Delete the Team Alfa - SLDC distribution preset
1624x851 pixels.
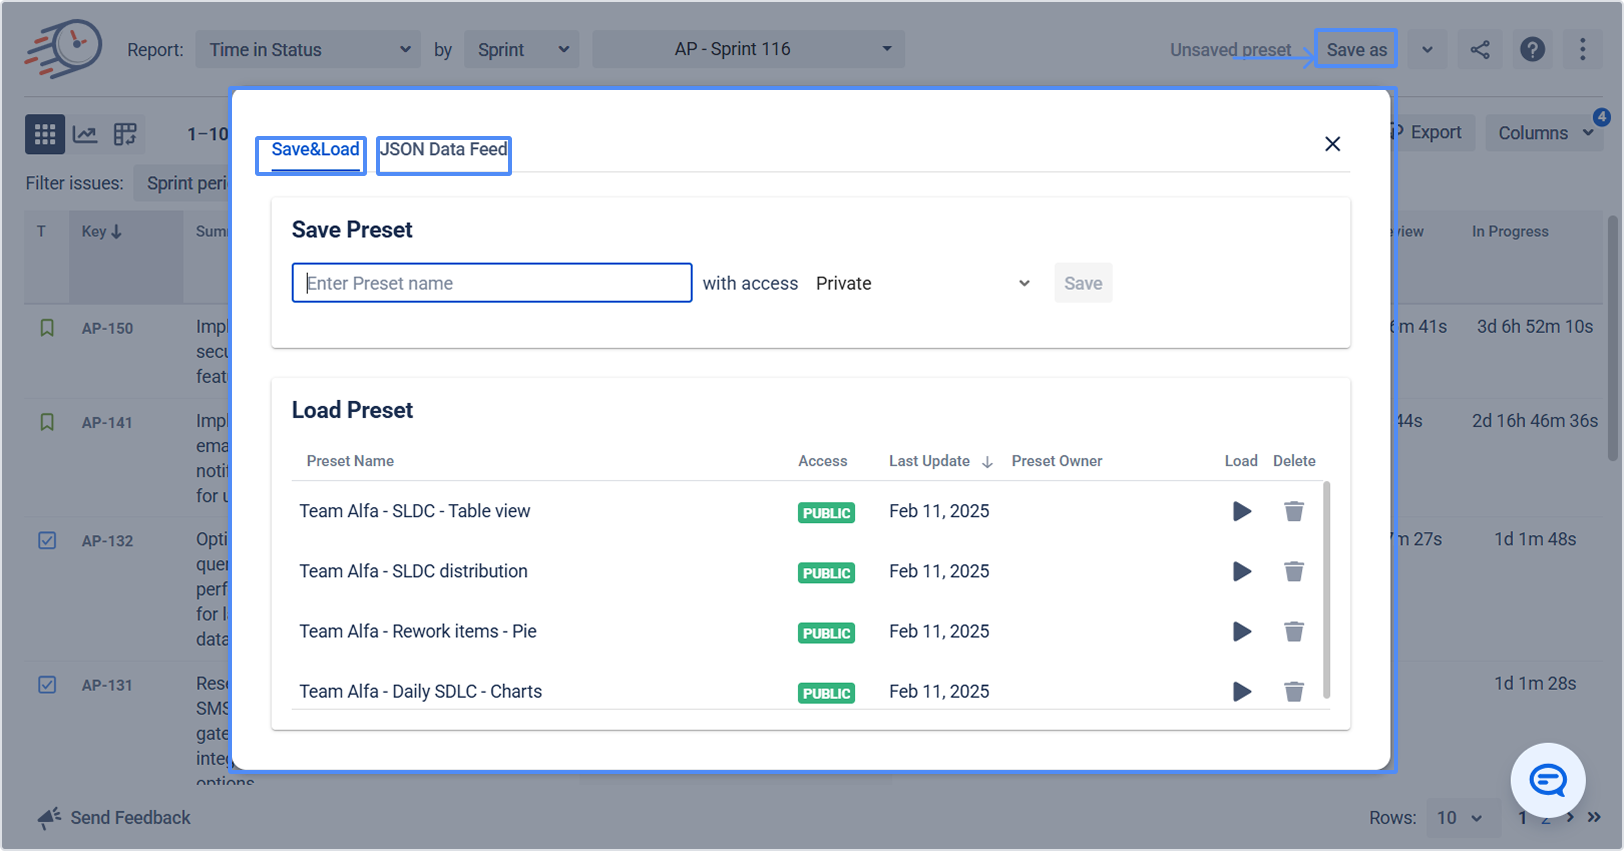1293,571
